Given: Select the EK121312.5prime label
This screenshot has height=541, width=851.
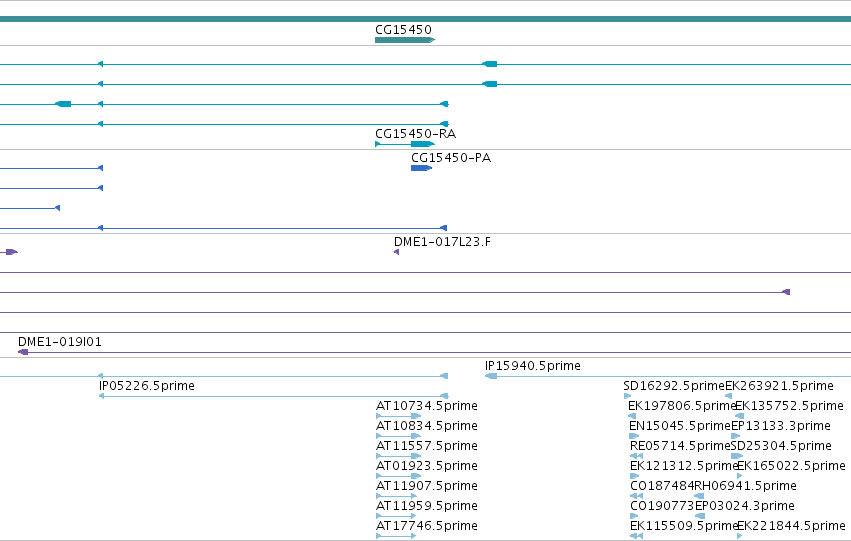Looking at the screenshot, I should 684,466.
